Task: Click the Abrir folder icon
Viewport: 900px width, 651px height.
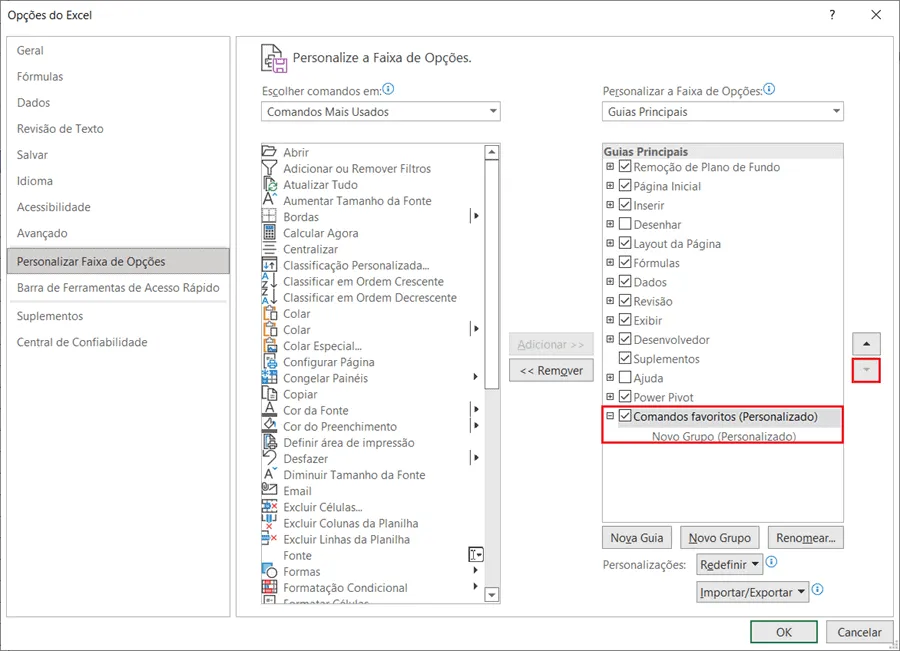Action: click(x=269, y=152)
